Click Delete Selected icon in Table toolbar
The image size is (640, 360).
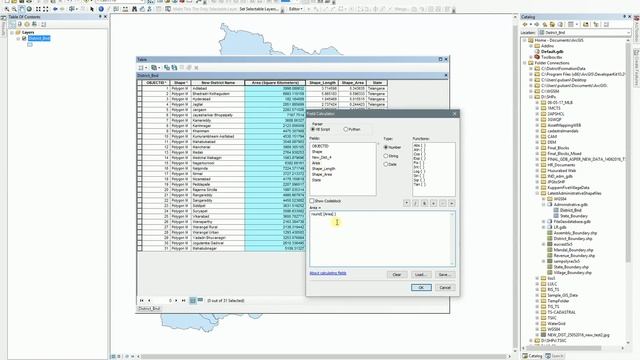click(x=196, y=68)
